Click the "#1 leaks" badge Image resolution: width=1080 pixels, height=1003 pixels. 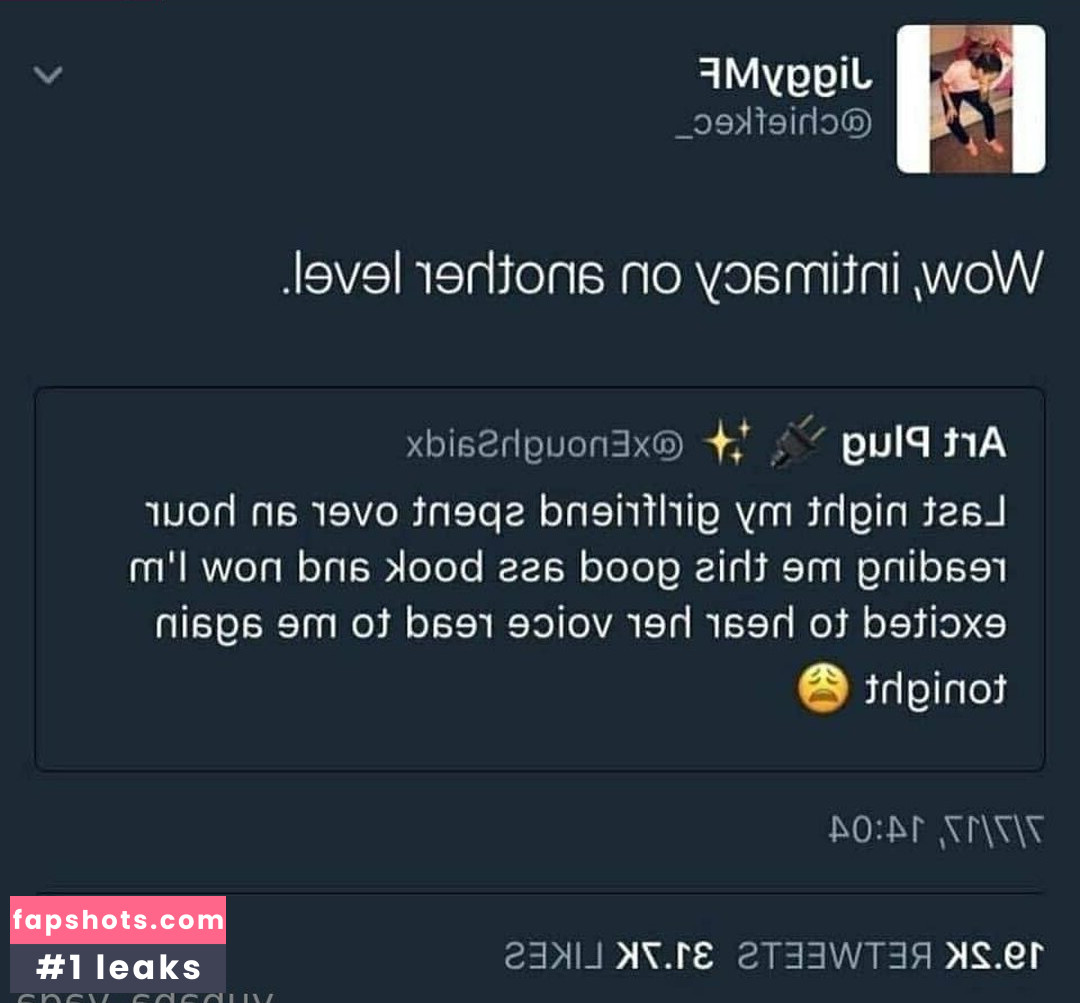pyautogui.click(x=118, y=967)
